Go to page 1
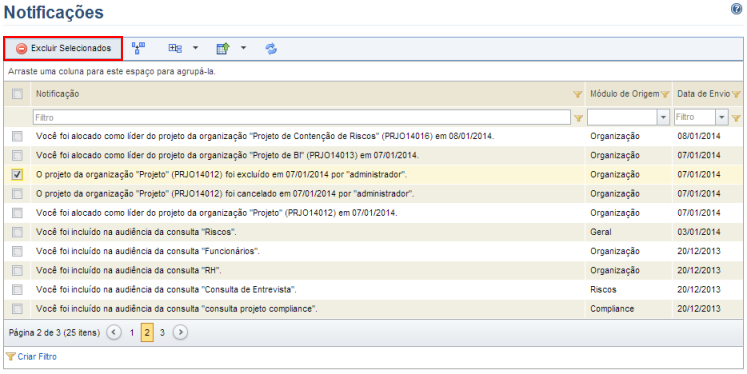Screen dimensions: 747x374 tap(132, 333)
